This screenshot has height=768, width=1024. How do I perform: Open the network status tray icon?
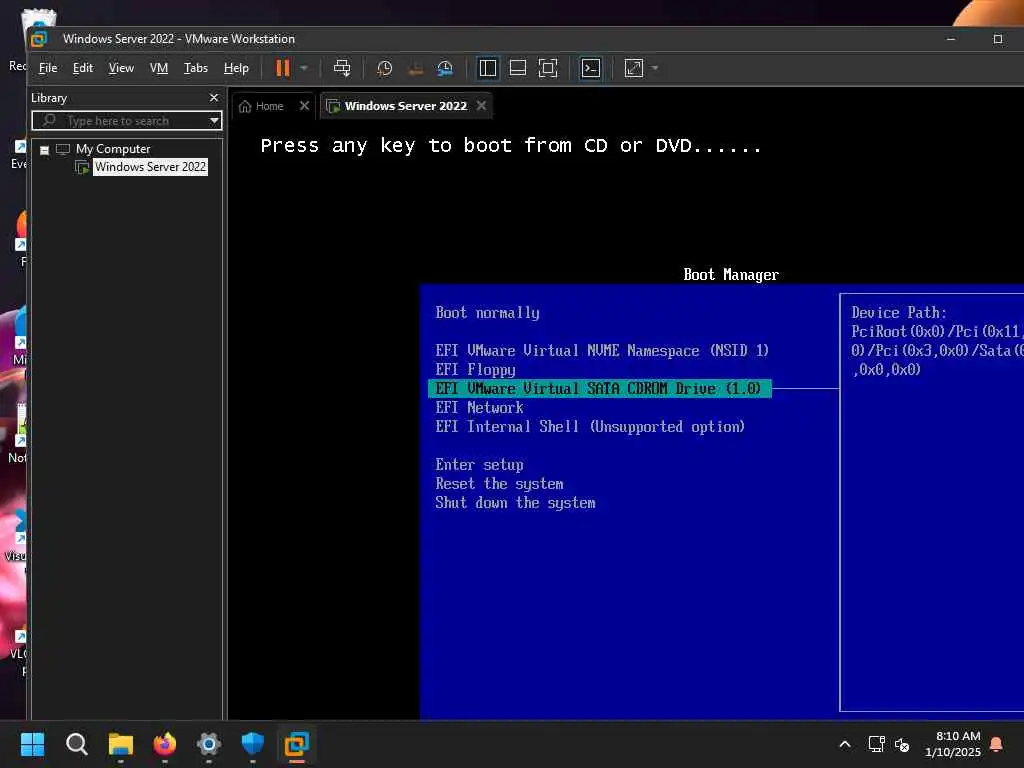click(876, 744)
